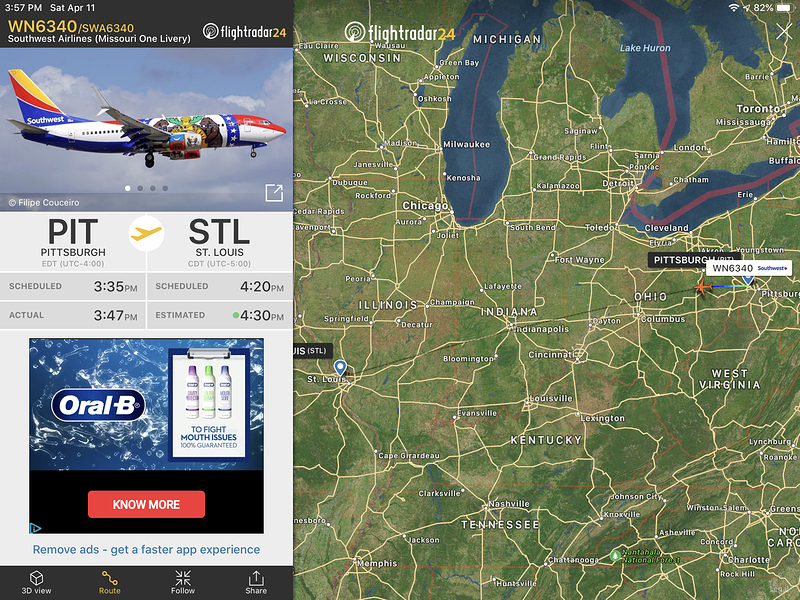Open the Share option
This screenshot has width=800, height=600.
tap(256, 582)
